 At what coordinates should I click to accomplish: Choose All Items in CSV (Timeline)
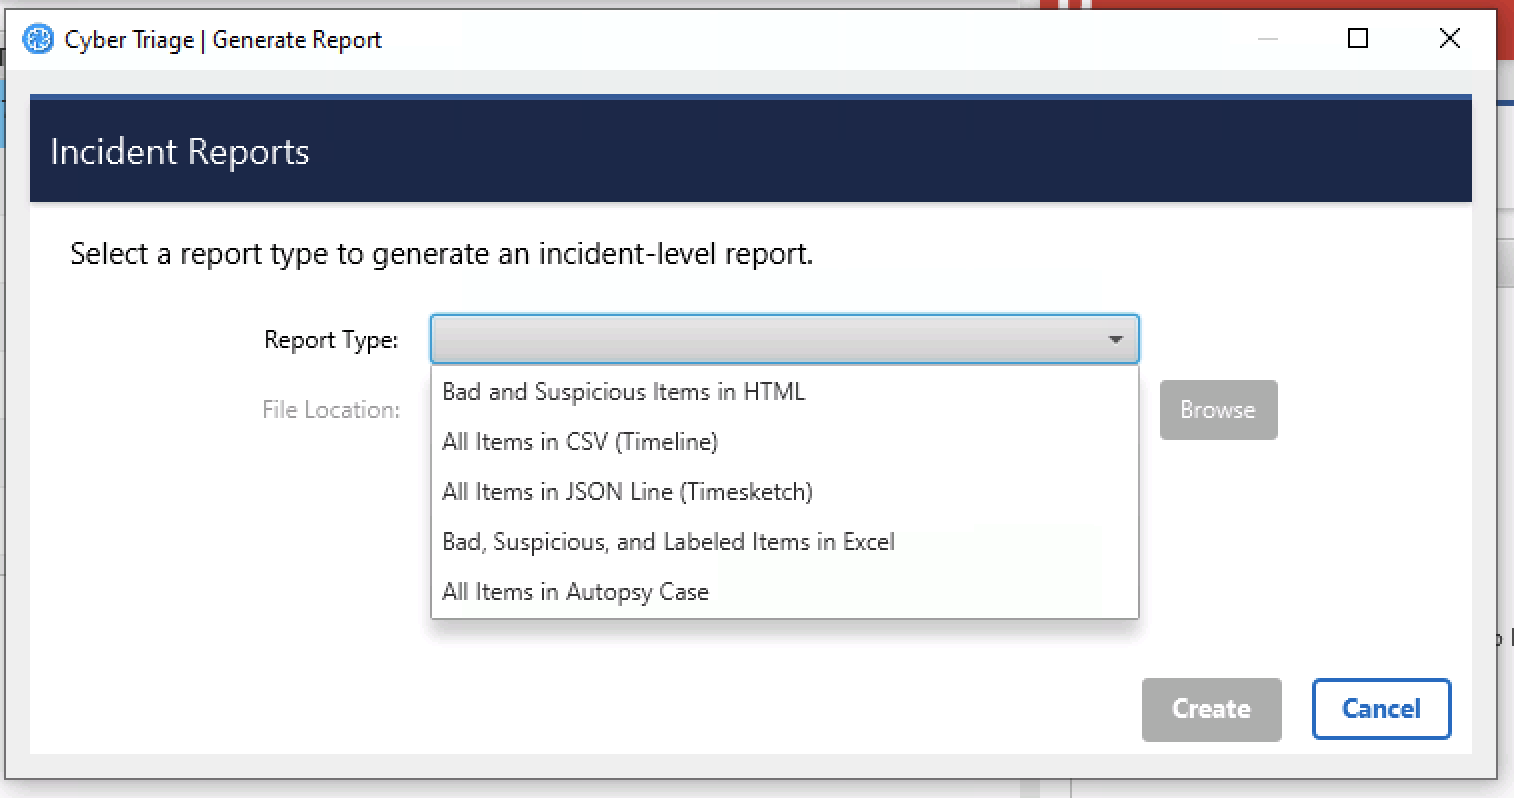point(580,441)
